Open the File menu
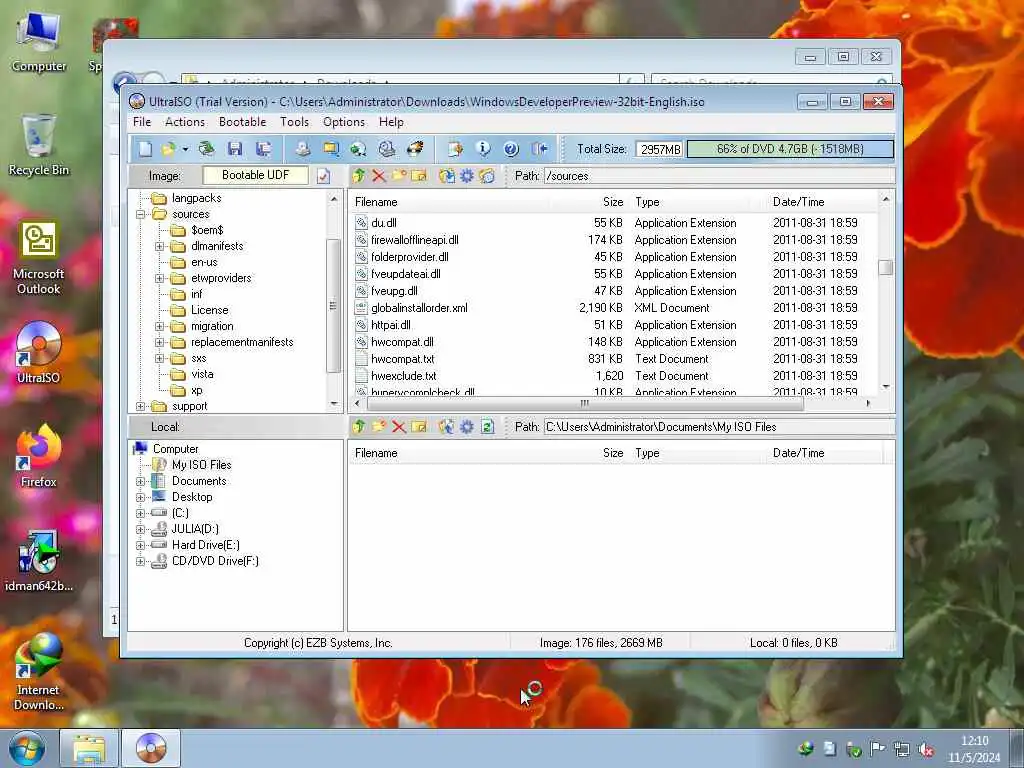Viewport: 1024px width, 768px height. click(142, 122)
